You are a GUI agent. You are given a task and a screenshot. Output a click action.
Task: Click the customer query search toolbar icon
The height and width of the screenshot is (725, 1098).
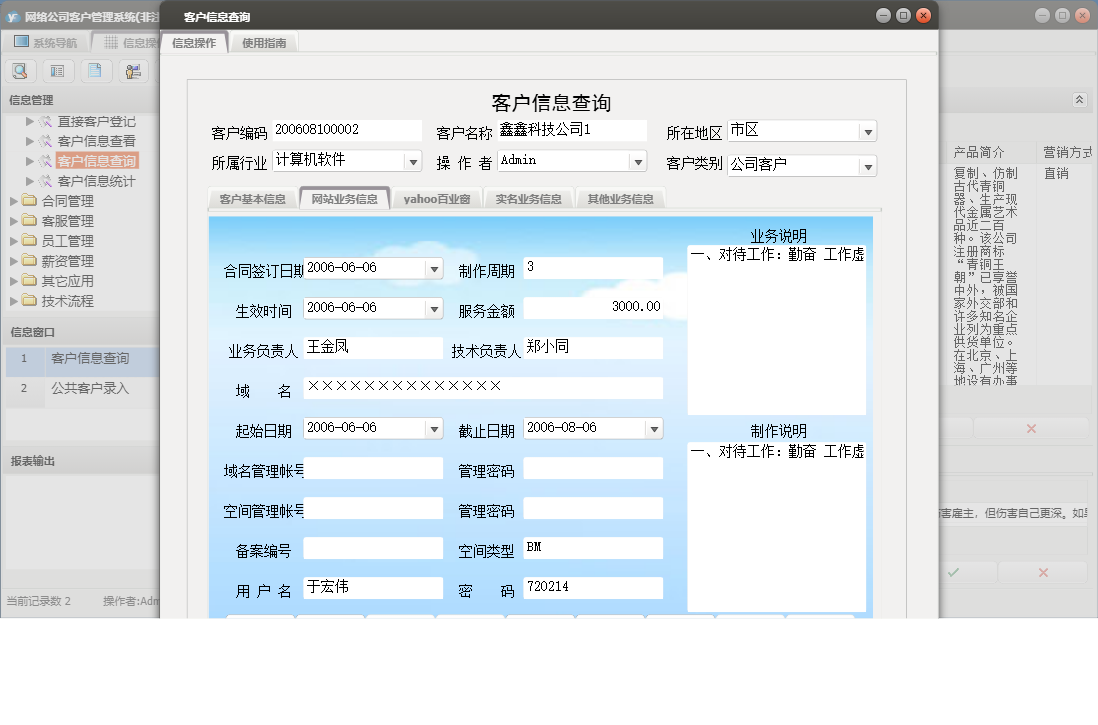click(20, 70)
